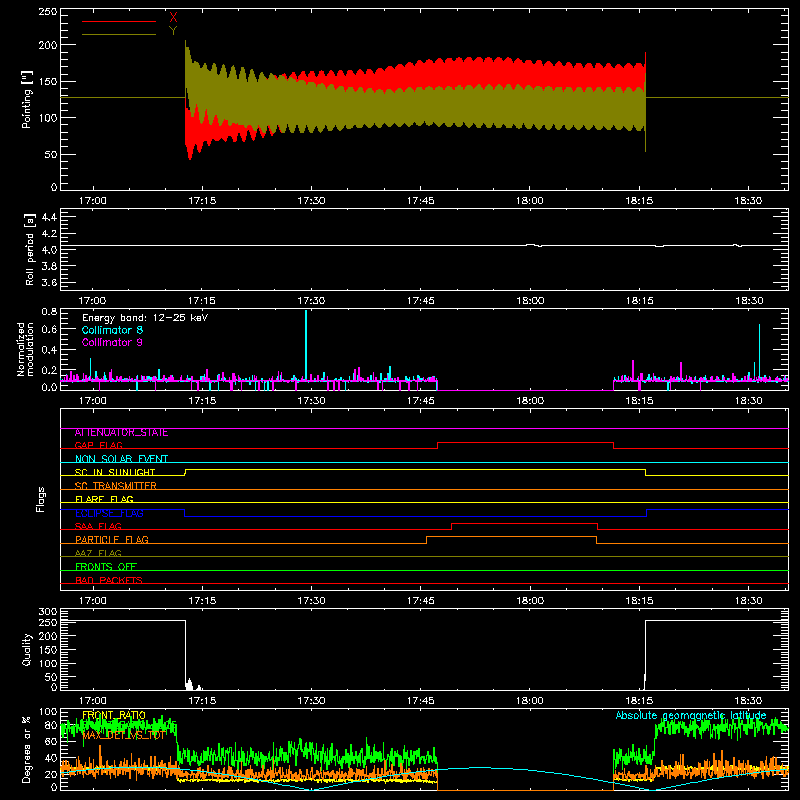Click the "3.8" roll period tick label

click(49, 266)
